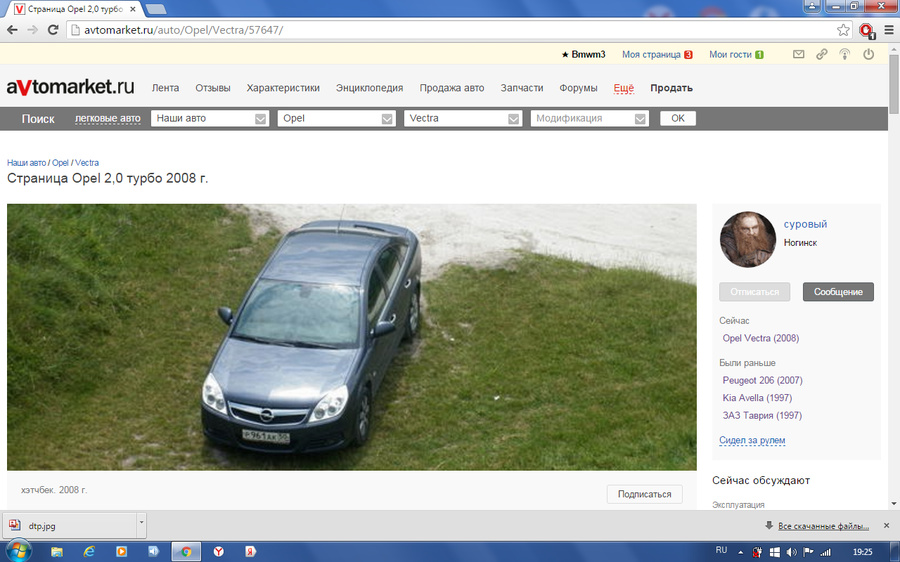Close the downloads bar
The width and height of the screenshot is (900, 562).
tap(886, 526)
